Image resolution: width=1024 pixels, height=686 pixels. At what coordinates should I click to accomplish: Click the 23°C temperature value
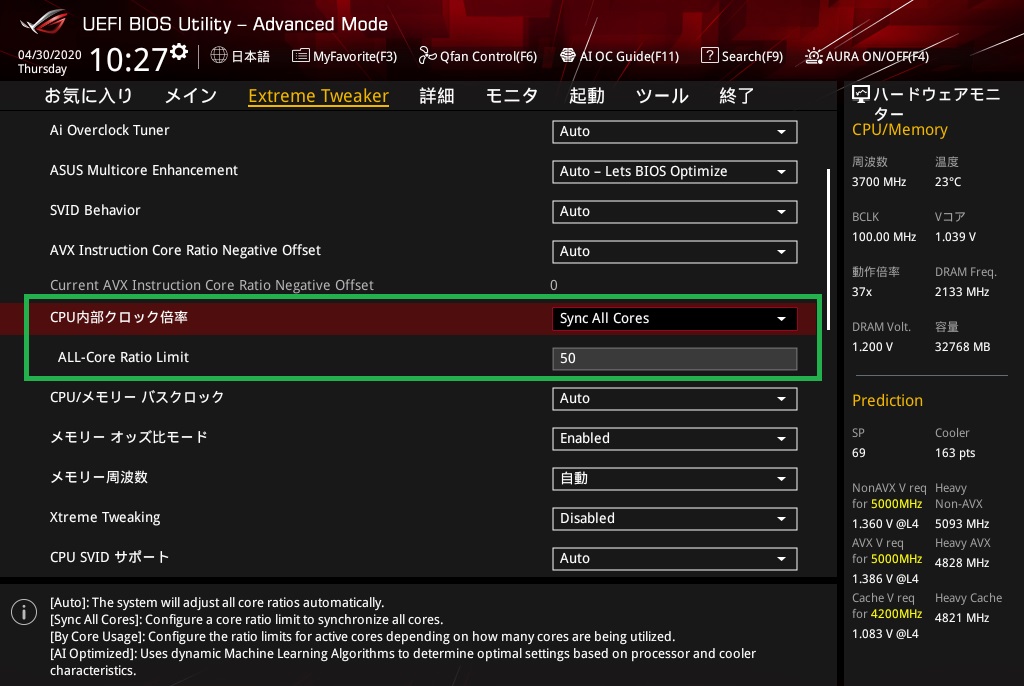tap(948, 182)
